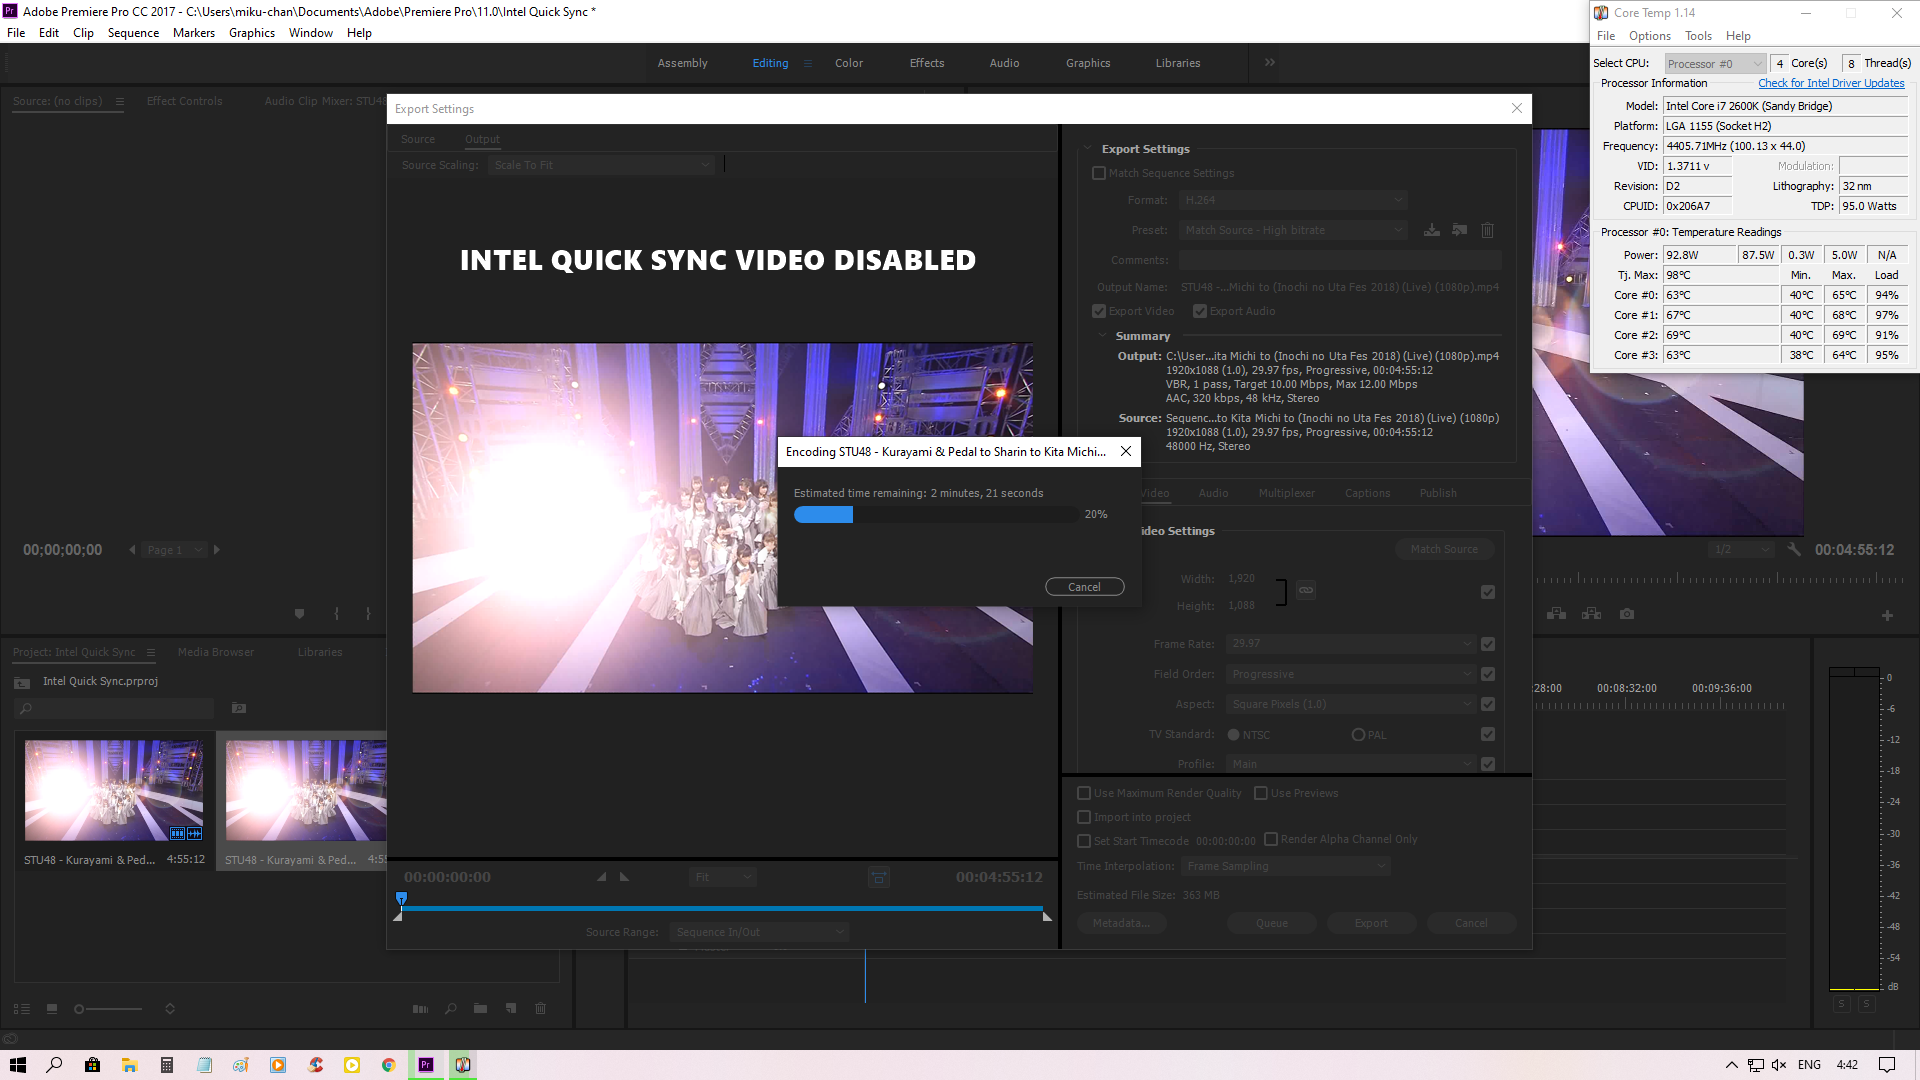Image resolution: width=1920 pixels, height=1080 pixels.
Task: Switch Project panel to icon view
Action: point(52,1009)
